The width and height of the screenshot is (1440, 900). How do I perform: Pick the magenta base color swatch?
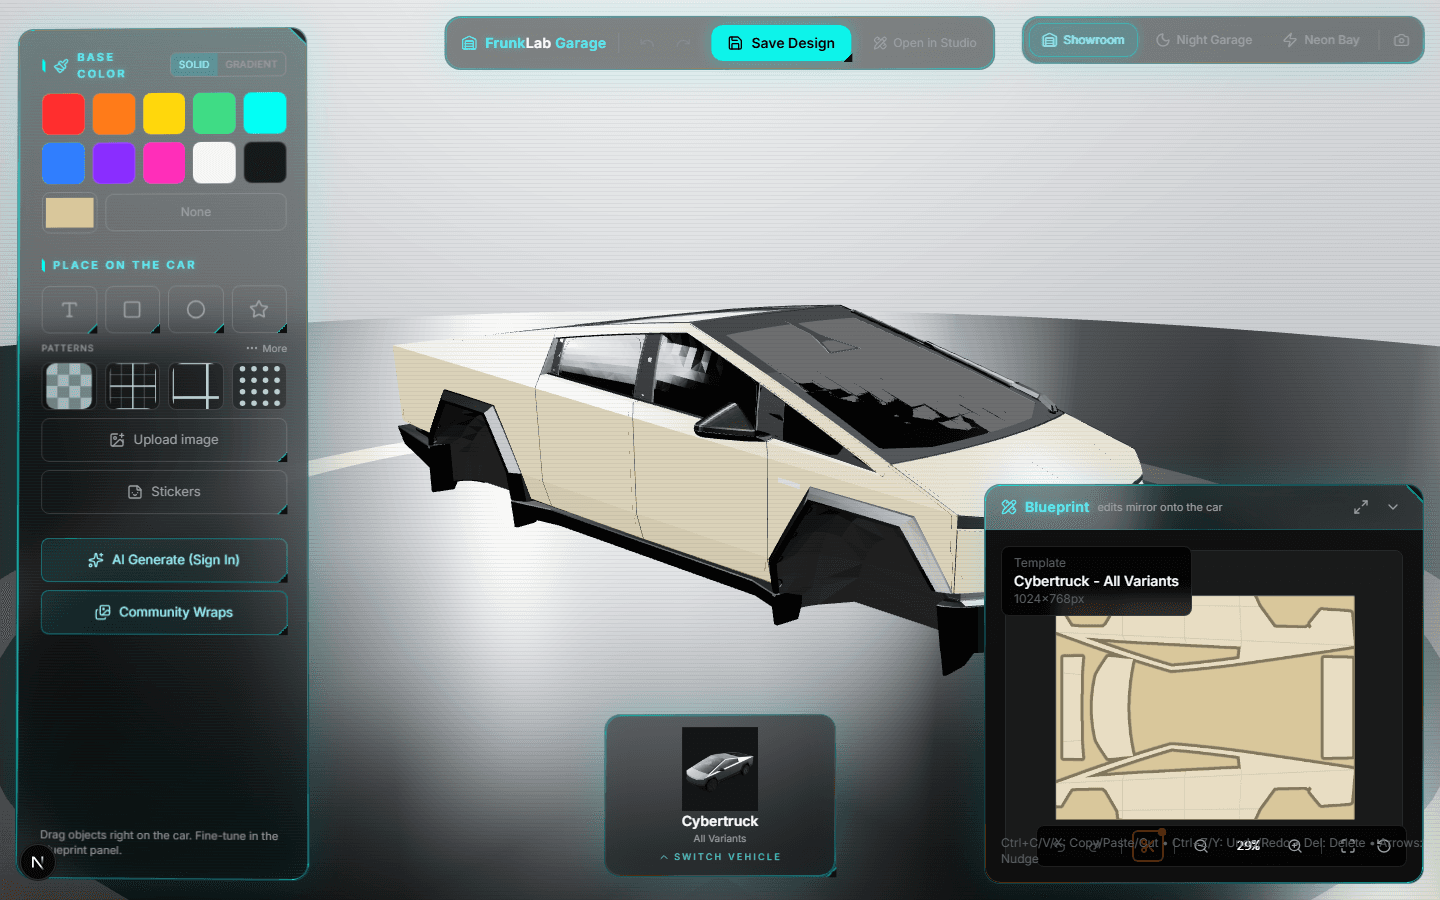point(164,162)
